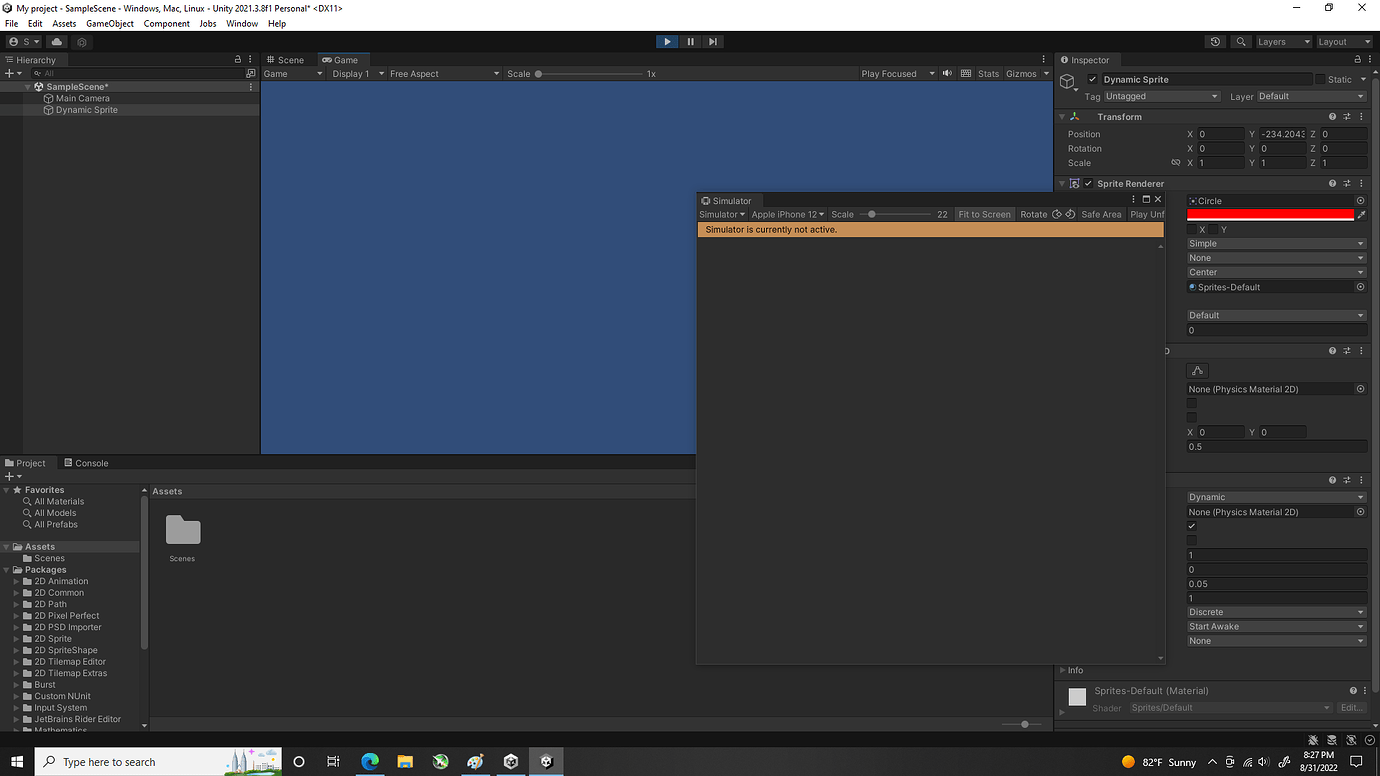Open the Apple iPhone 12 device dropdown
Screen dimensions: 1380x776
coord(787,214)
